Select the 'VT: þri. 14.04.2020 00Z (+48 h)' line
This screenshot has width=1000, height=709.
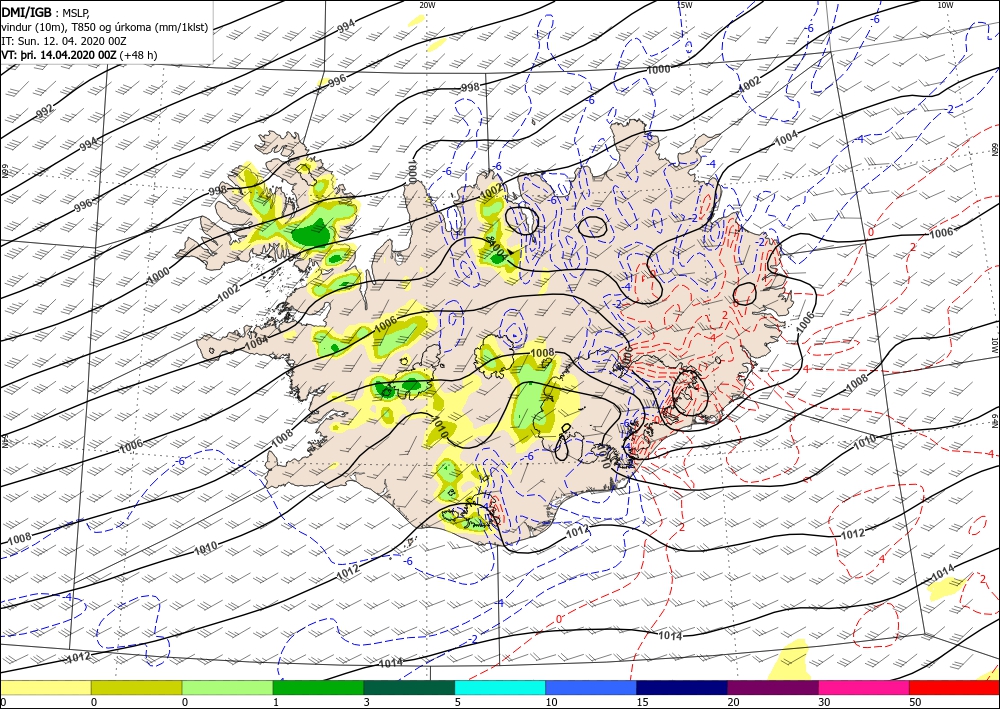79,55
